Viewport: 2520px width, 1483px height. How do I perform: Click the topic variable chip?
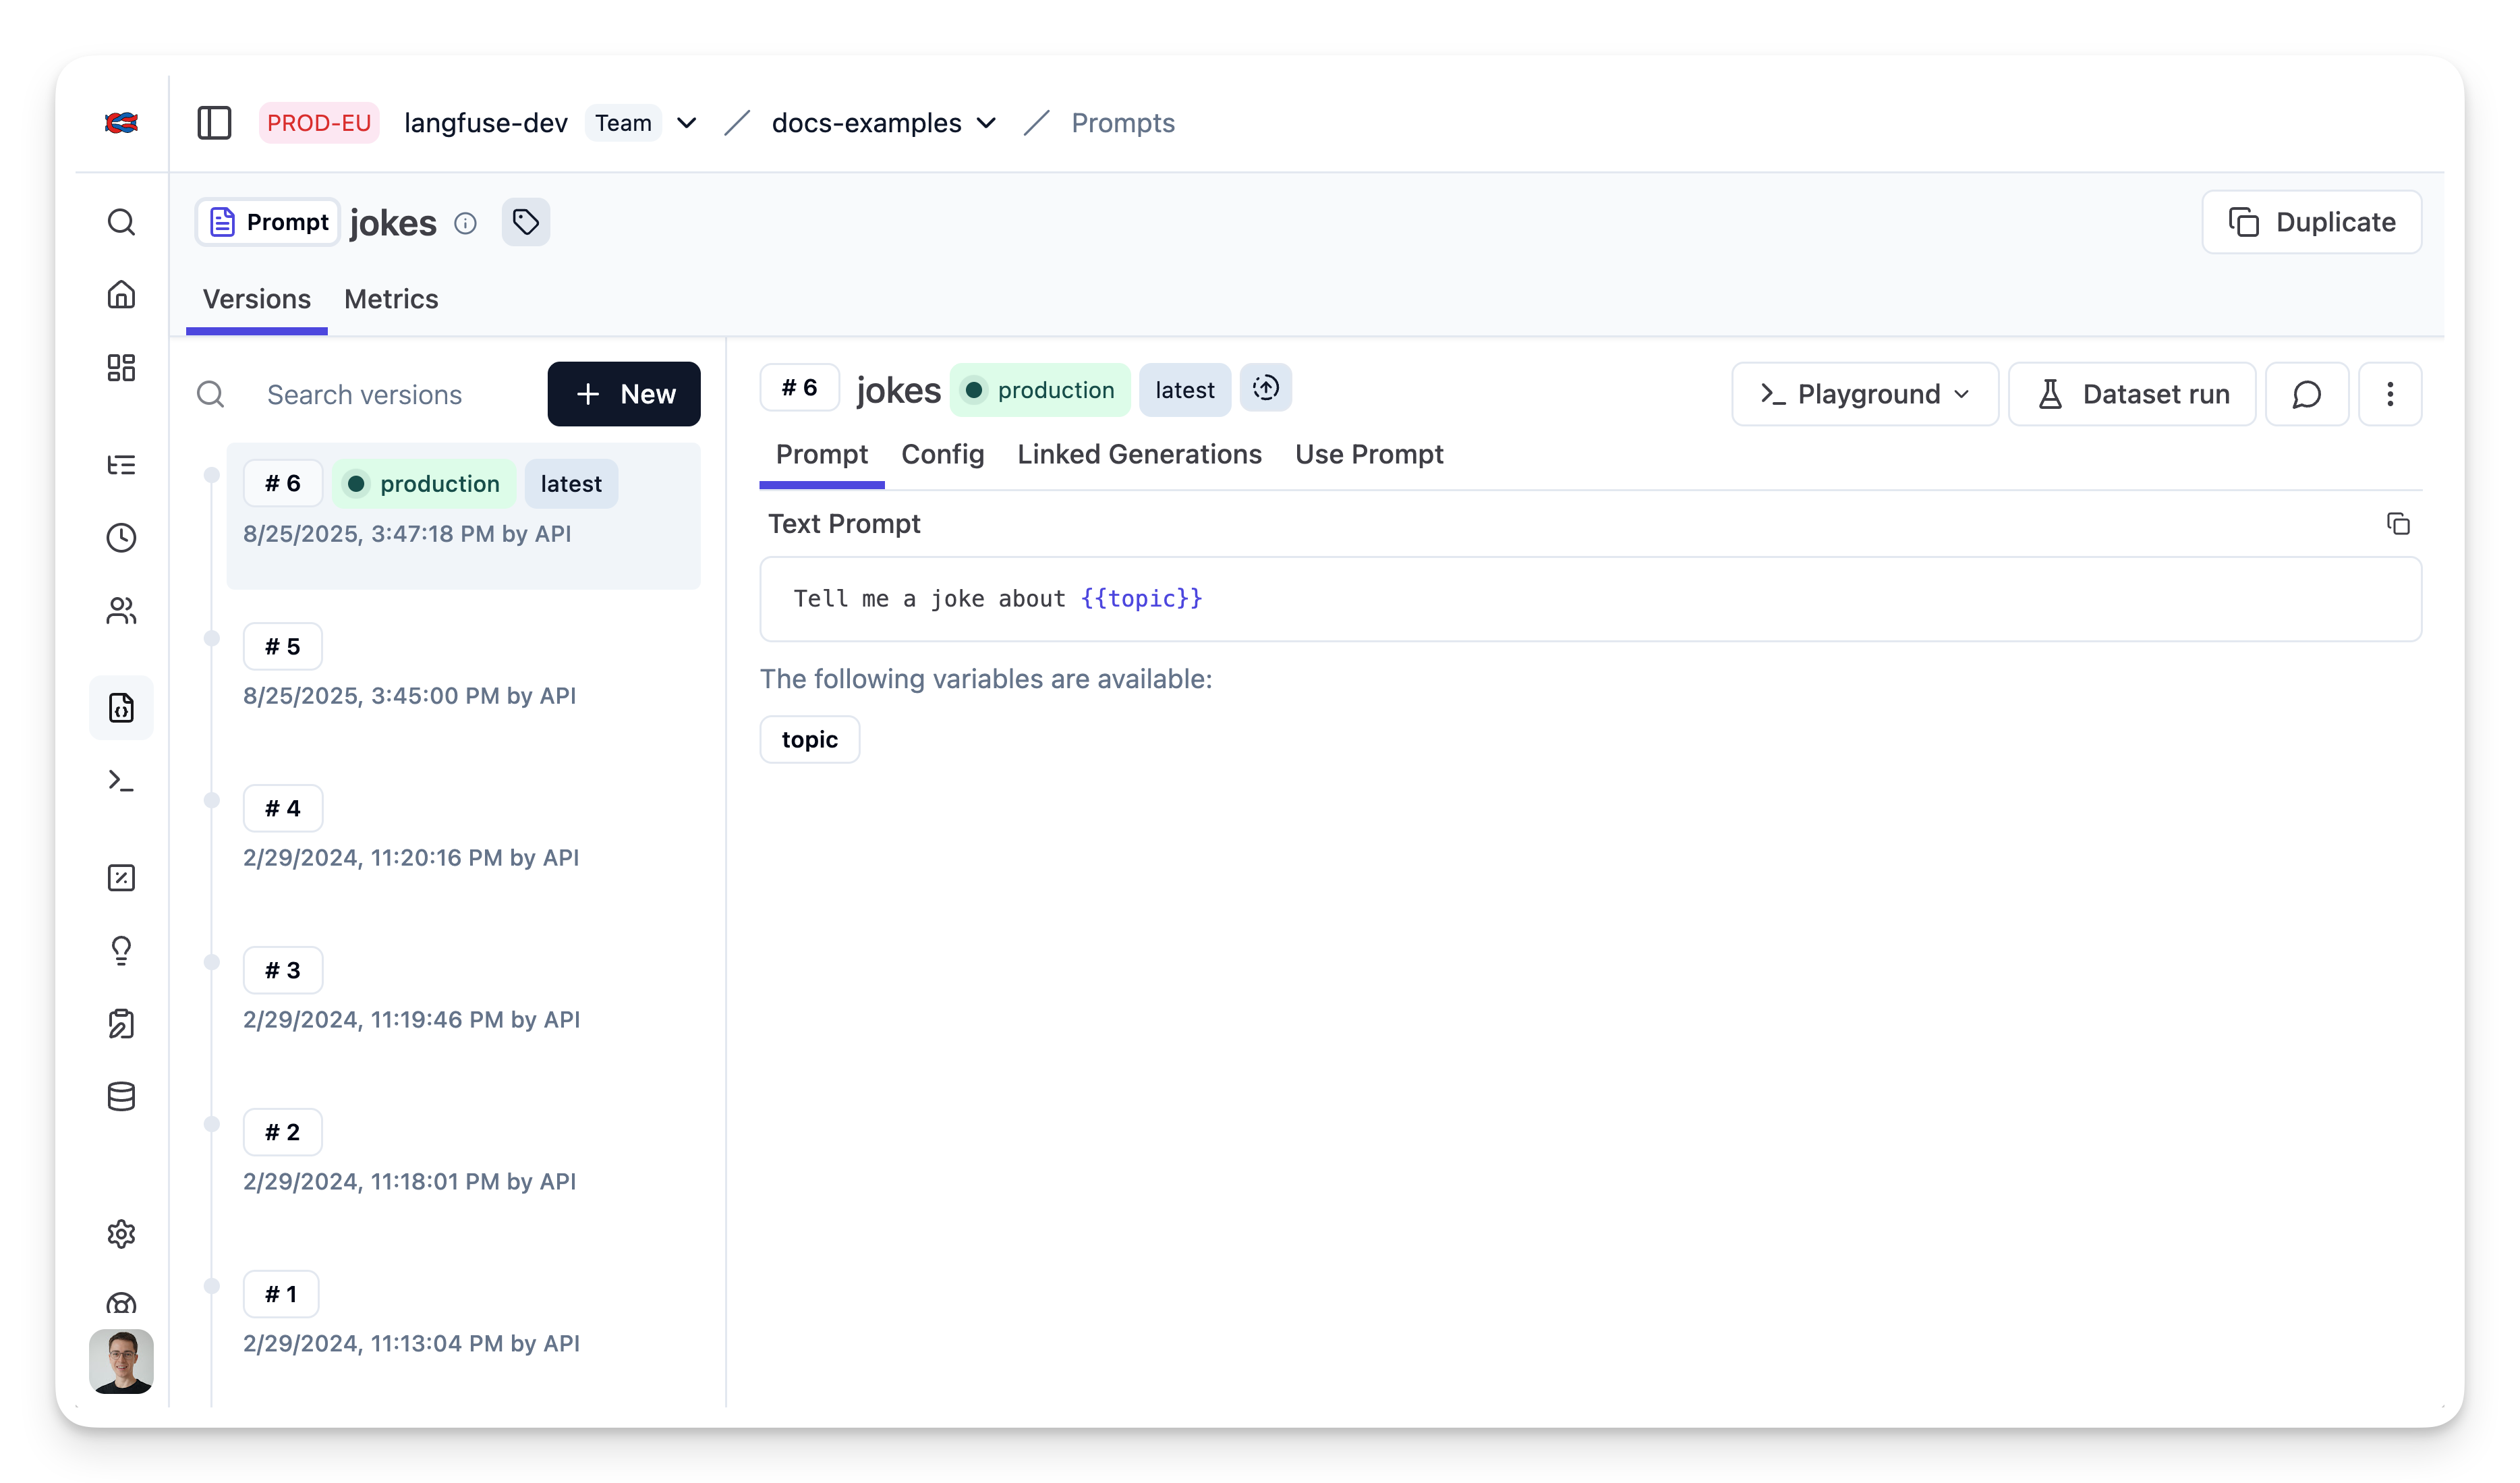tap(809, 739)
